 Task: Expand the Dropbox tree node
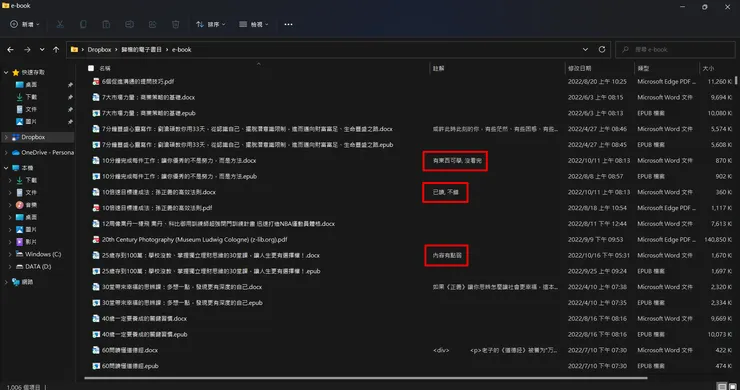tap(6, 137)
